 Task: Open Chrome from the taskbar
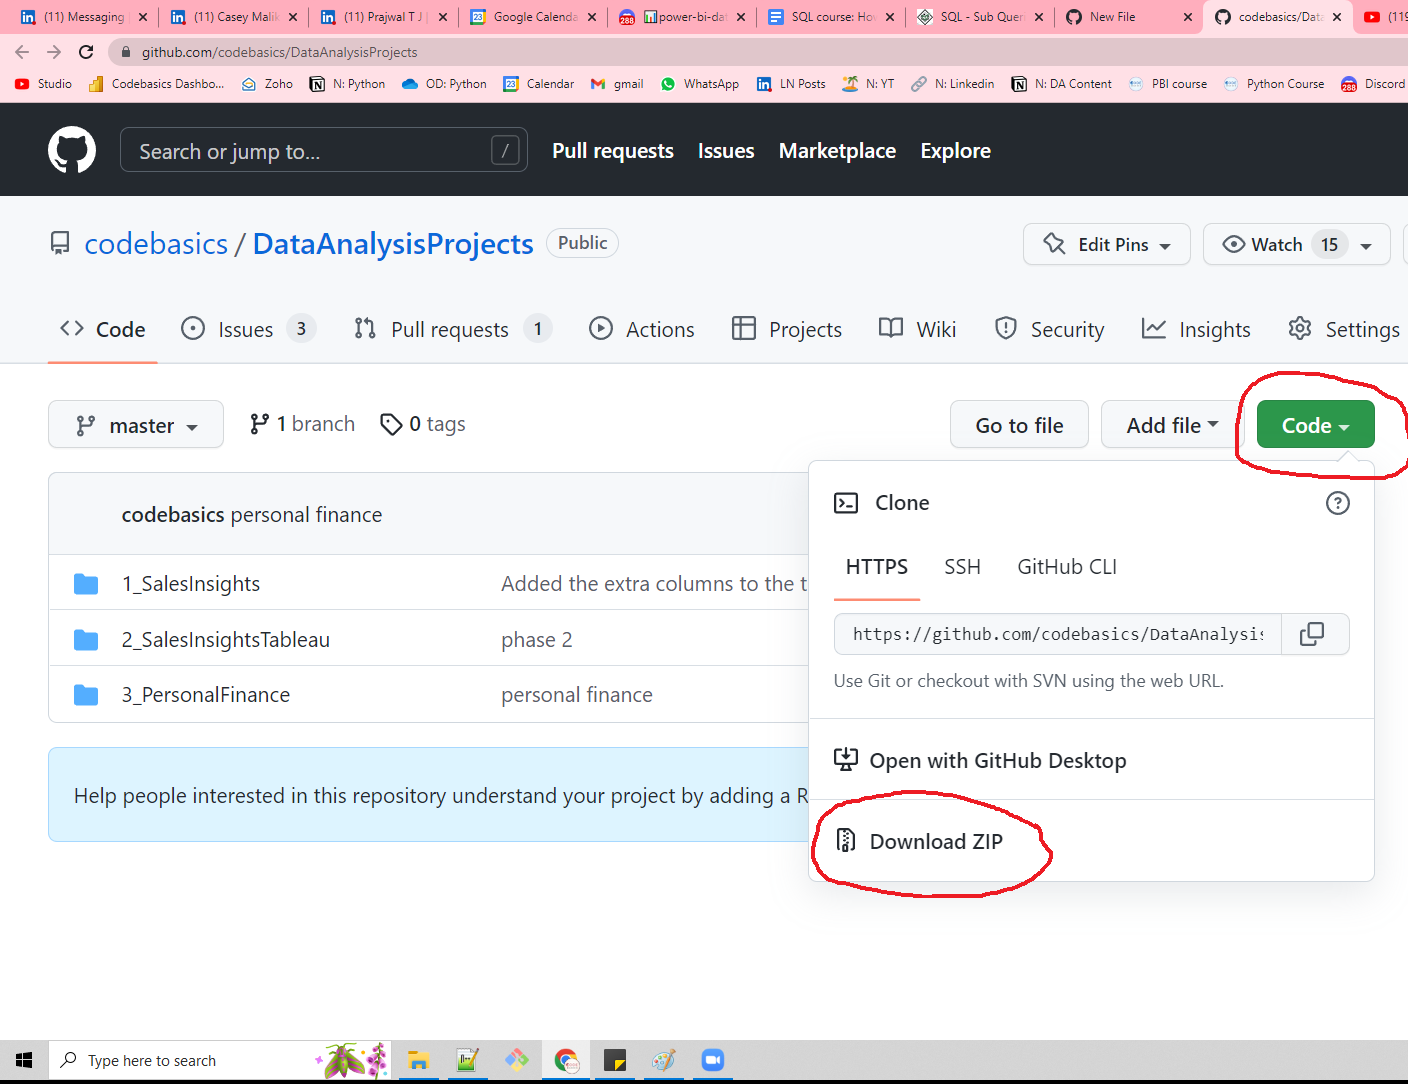pyautogui.click(x=567, y=1060)
